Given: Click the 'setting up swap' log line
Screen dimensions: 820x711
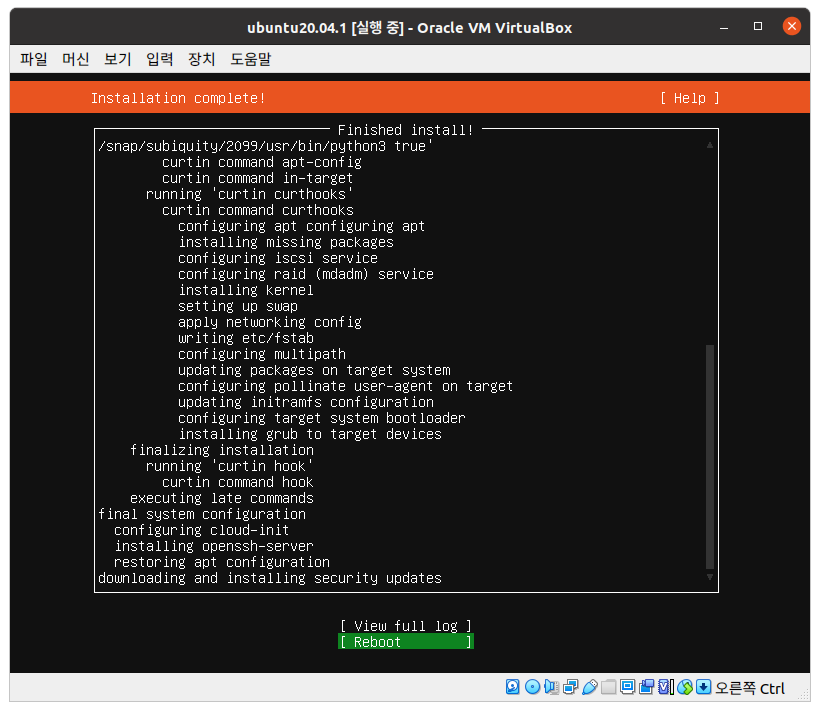Looking at the screenshot, I should tap(238, 306).
